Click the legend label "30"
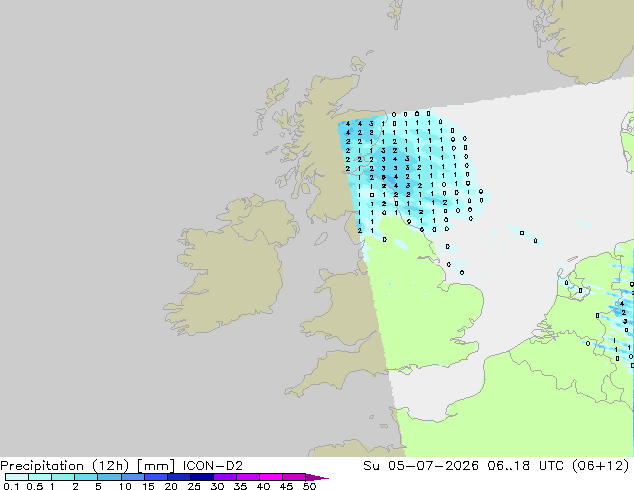 (x=218, y=486)
